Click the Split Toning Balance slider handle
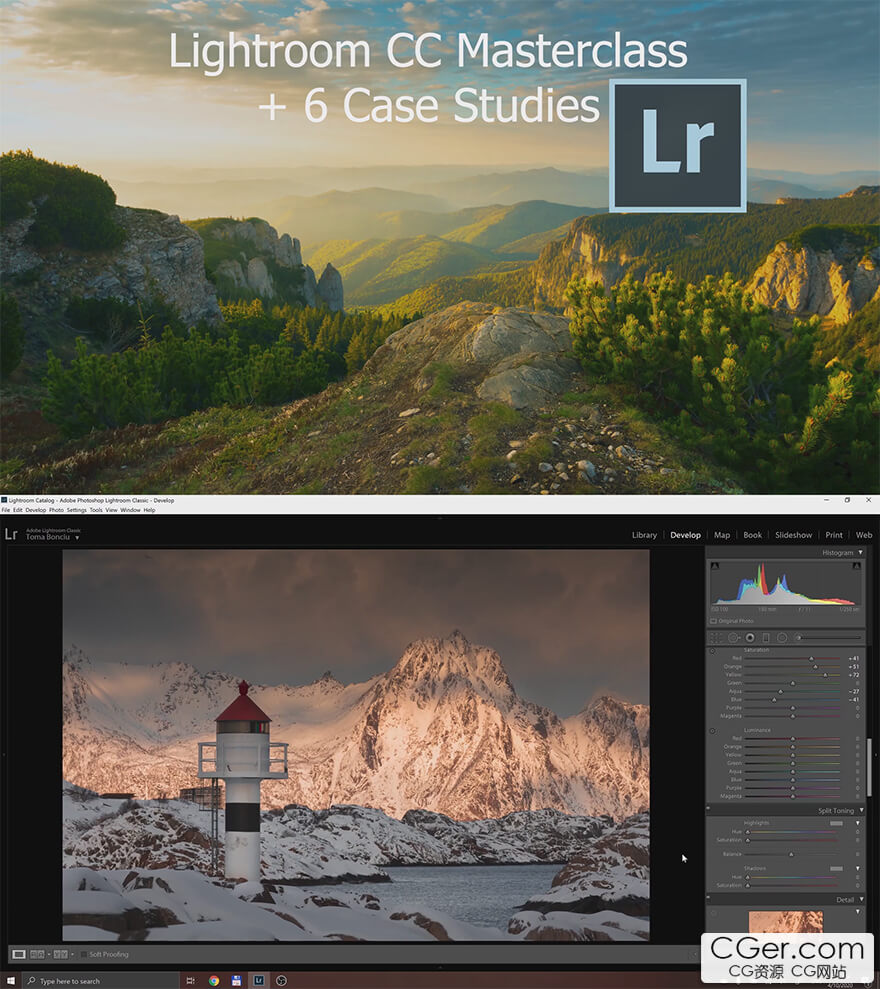 [x=791, y=854]
